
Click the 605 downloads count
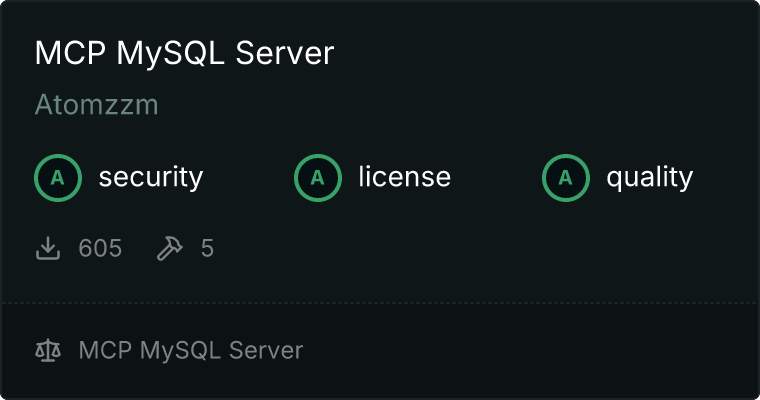click(x=100, y=248)
